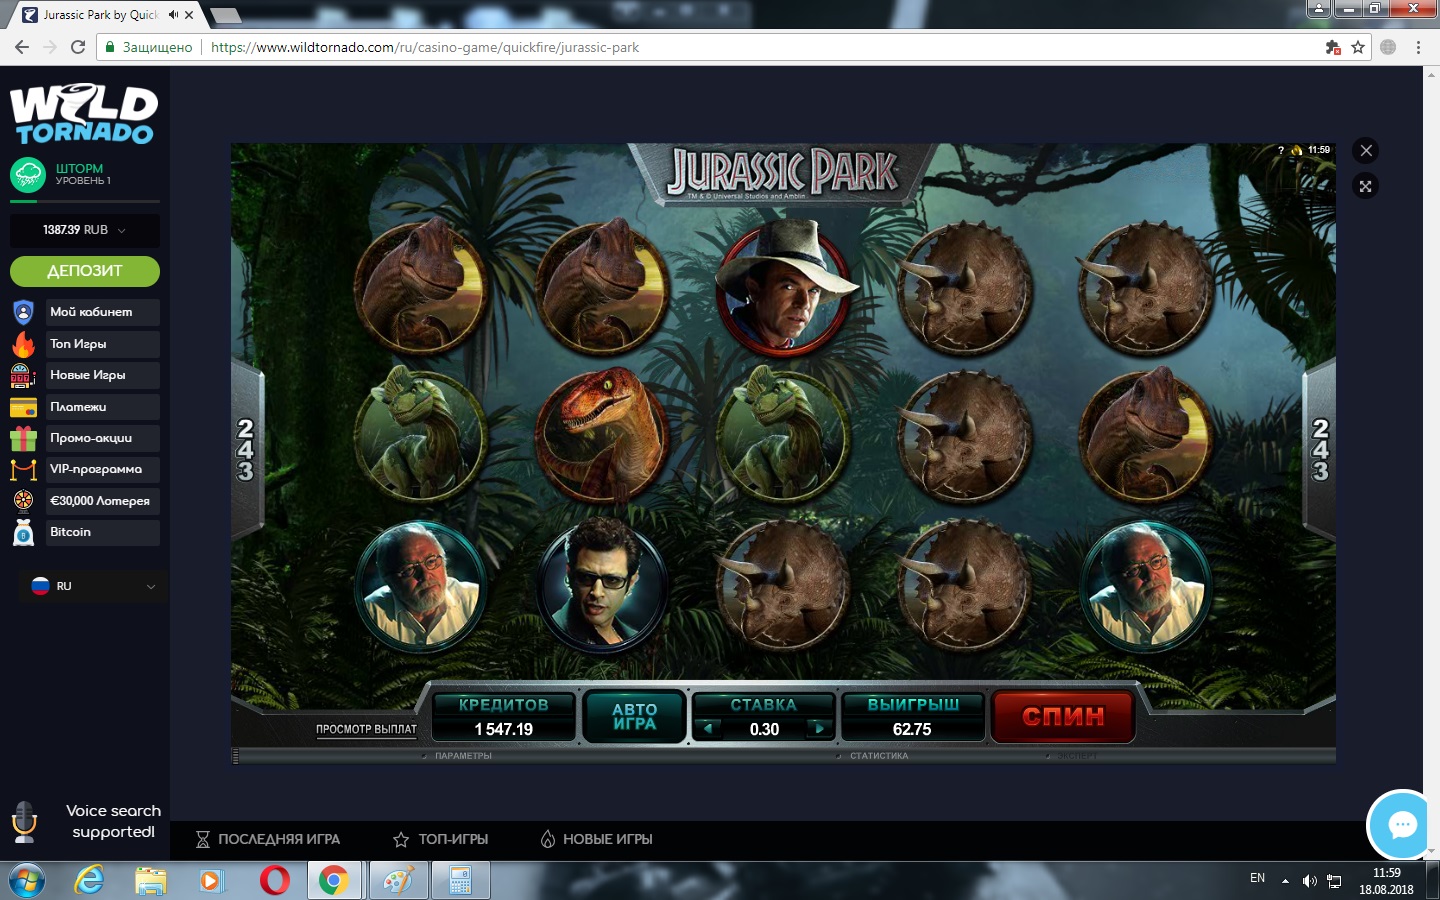Reload the page
This screenshot has height=900, width=1440.
pyautogui.click(x=78, y=47)
